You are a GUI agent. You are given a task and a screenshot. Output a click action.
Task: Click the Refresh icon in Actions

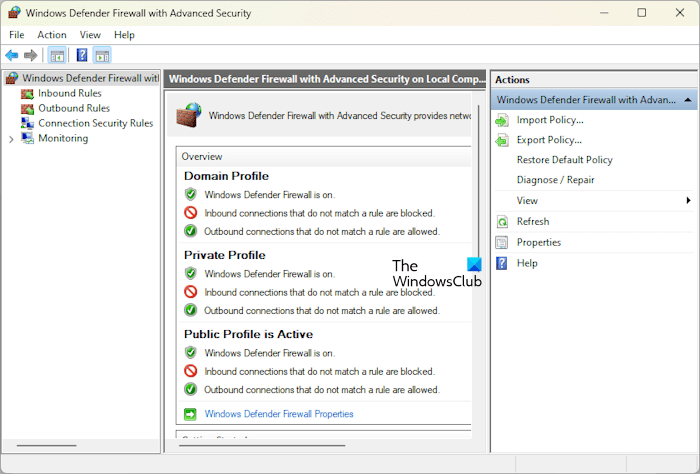(x=502, y=222)
